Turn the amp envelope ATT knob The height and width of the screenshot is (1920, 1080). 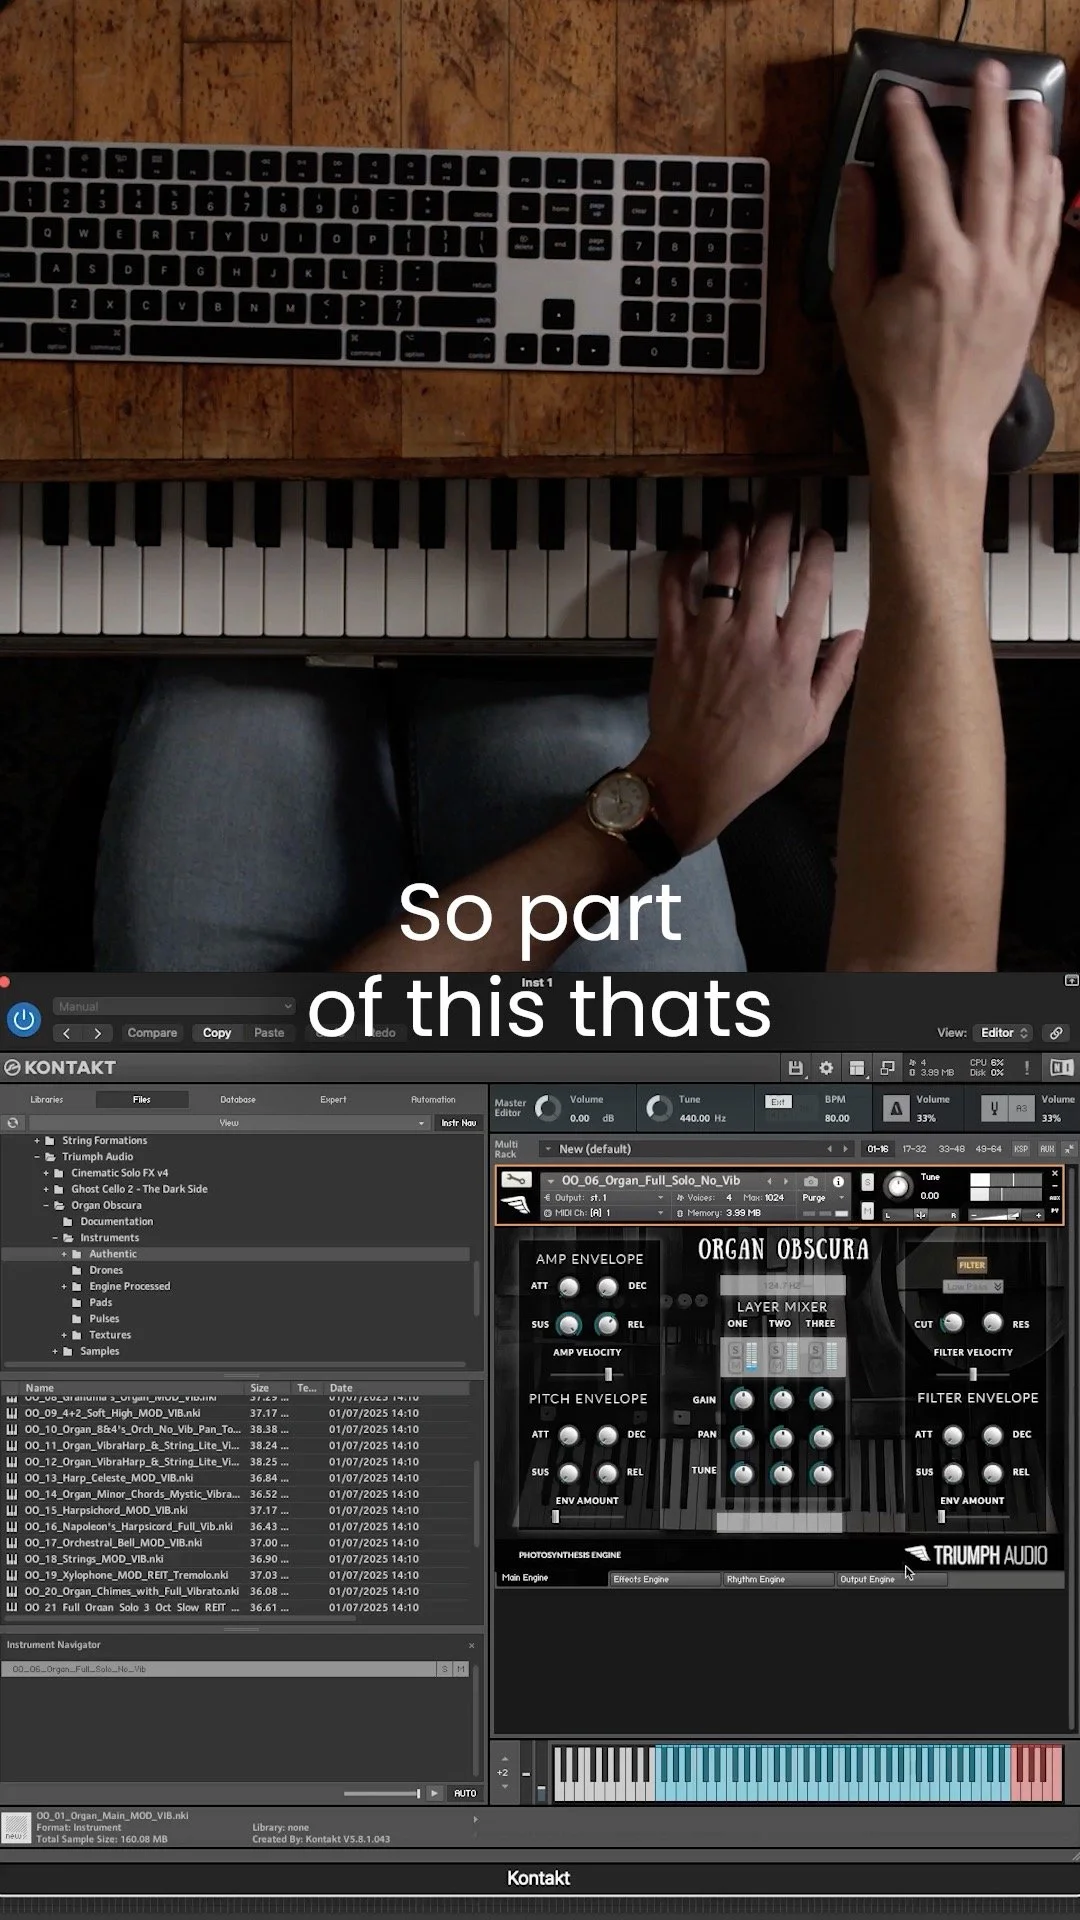[x=569, y=1287]
